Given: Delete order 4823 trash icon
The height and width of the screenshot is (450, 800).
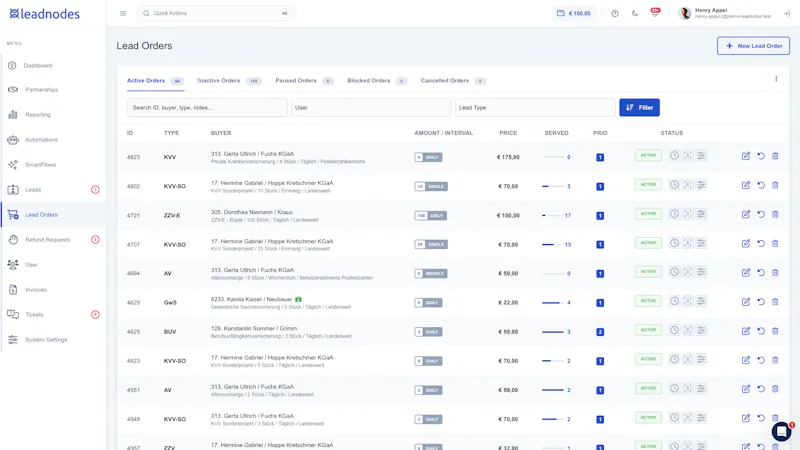Looking at the screenshot, I should [x=775, y=156].
